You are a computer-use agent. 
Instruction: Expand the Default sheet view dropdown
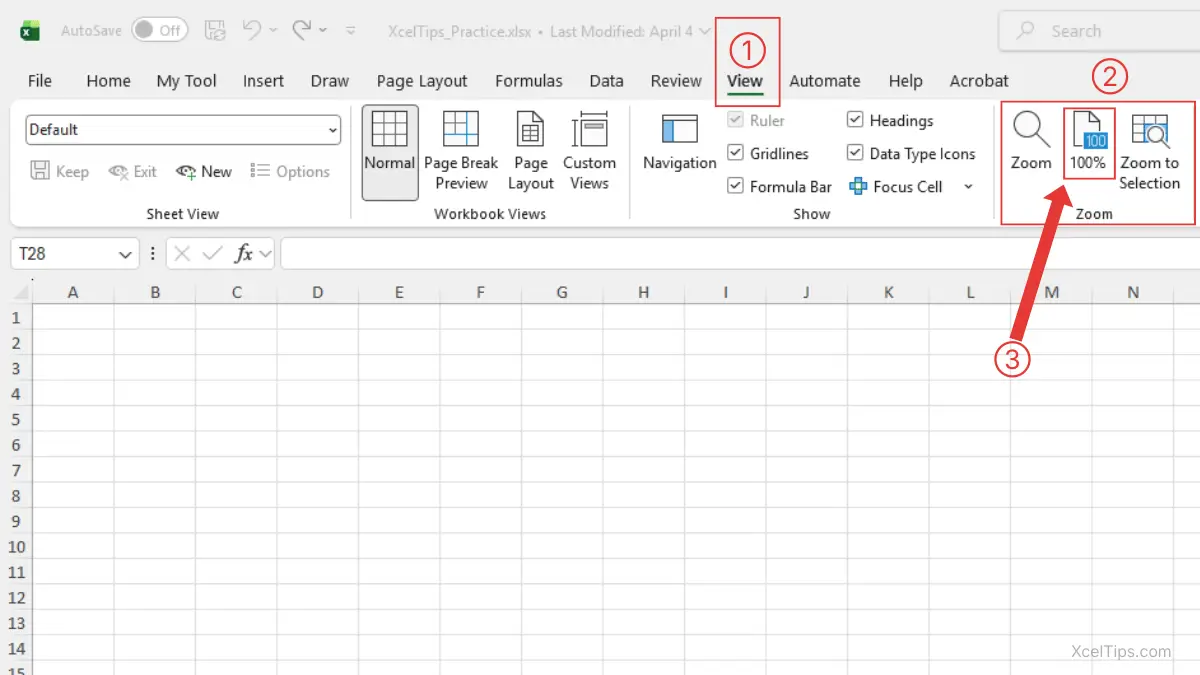tap(332, 130)
